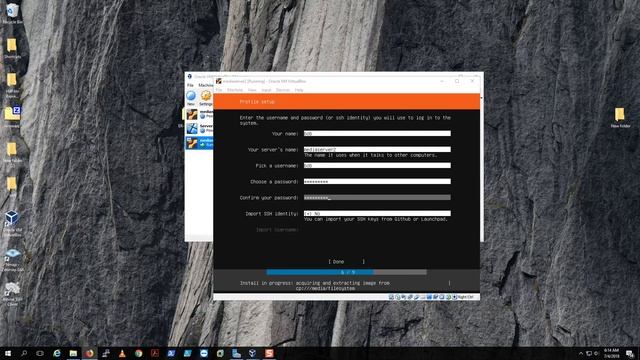Open TeamViewer from taskbar

click(204, 353)
